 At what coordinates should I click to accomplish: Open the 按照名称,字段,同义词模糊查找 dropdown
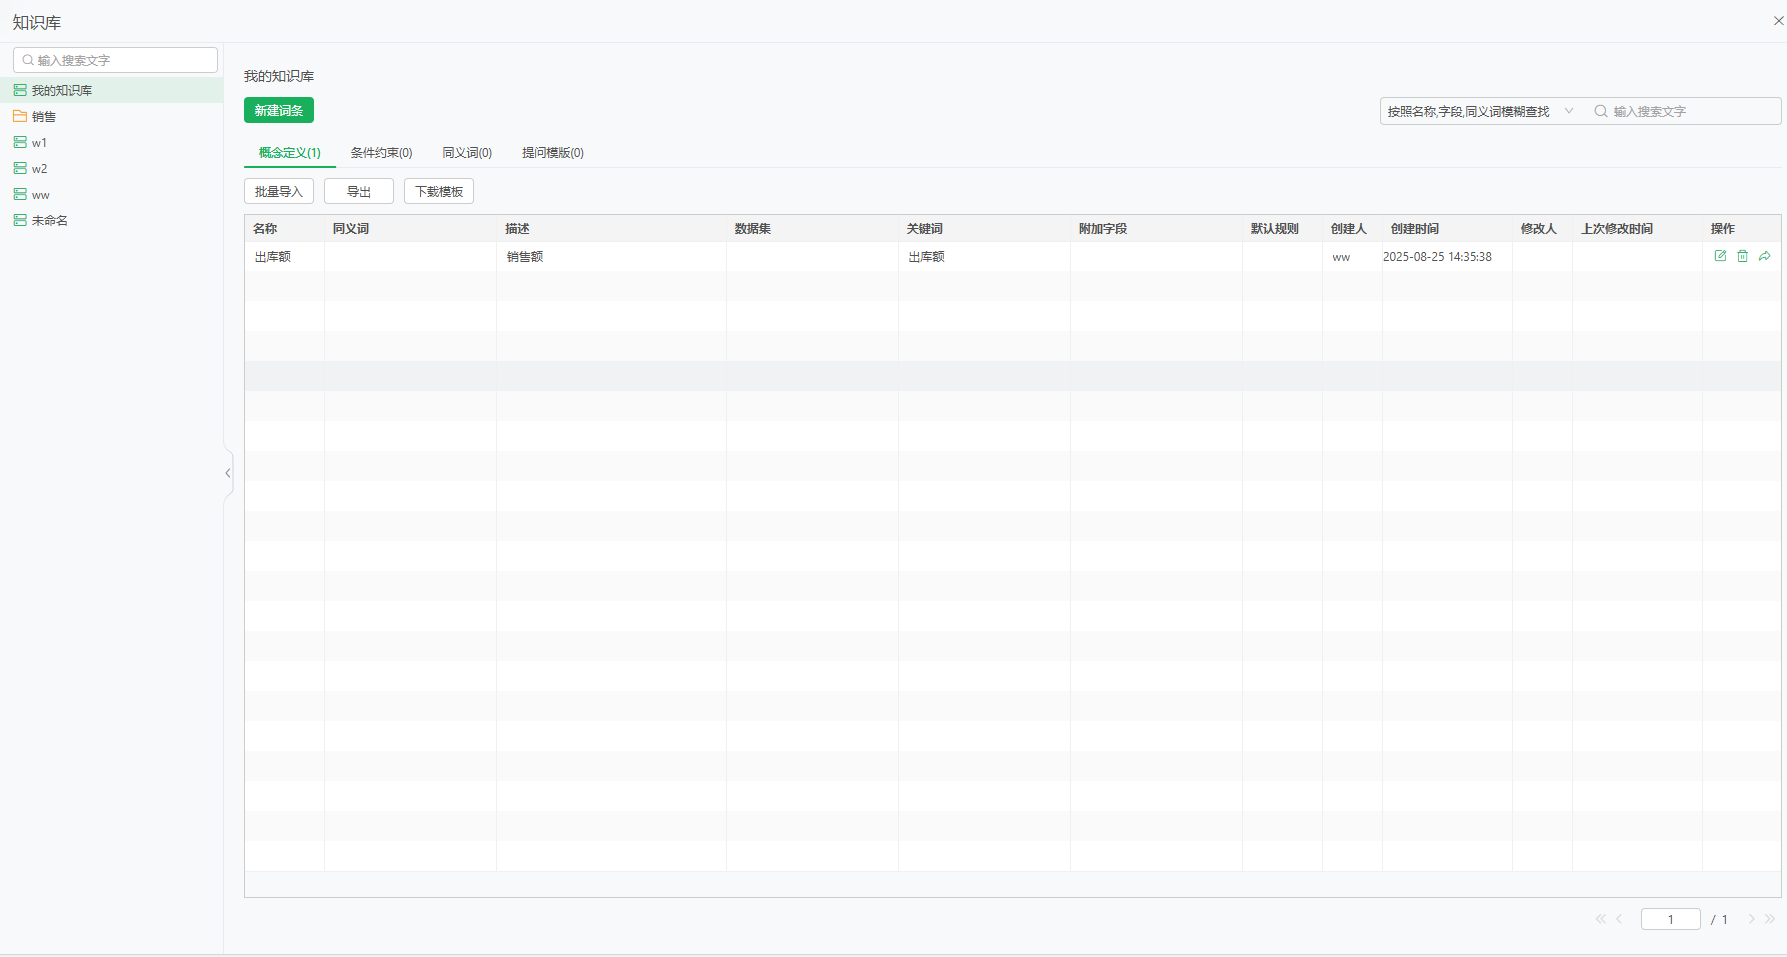[x=1479, y=111]
